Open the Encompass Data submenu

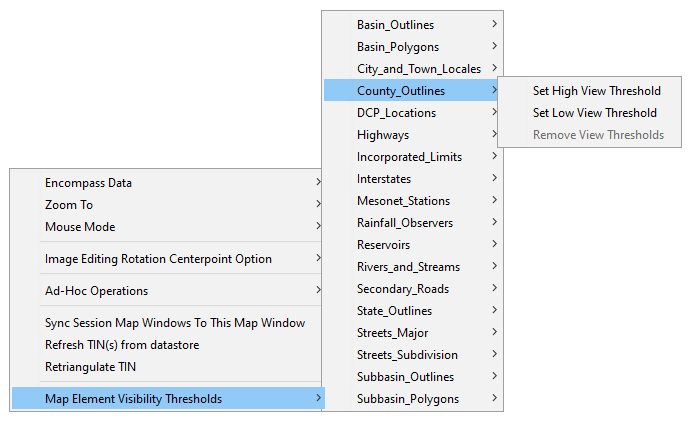pos(88,183)
